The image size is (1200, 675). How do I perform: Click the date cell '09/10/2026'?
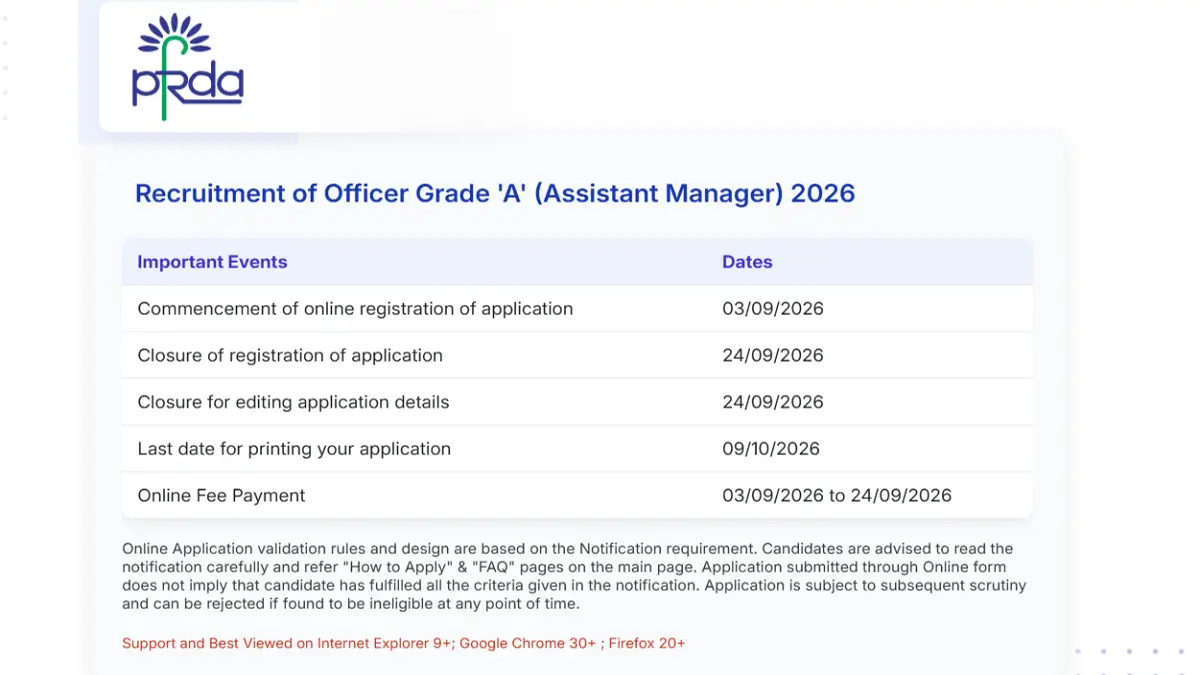tap(771, 449)
